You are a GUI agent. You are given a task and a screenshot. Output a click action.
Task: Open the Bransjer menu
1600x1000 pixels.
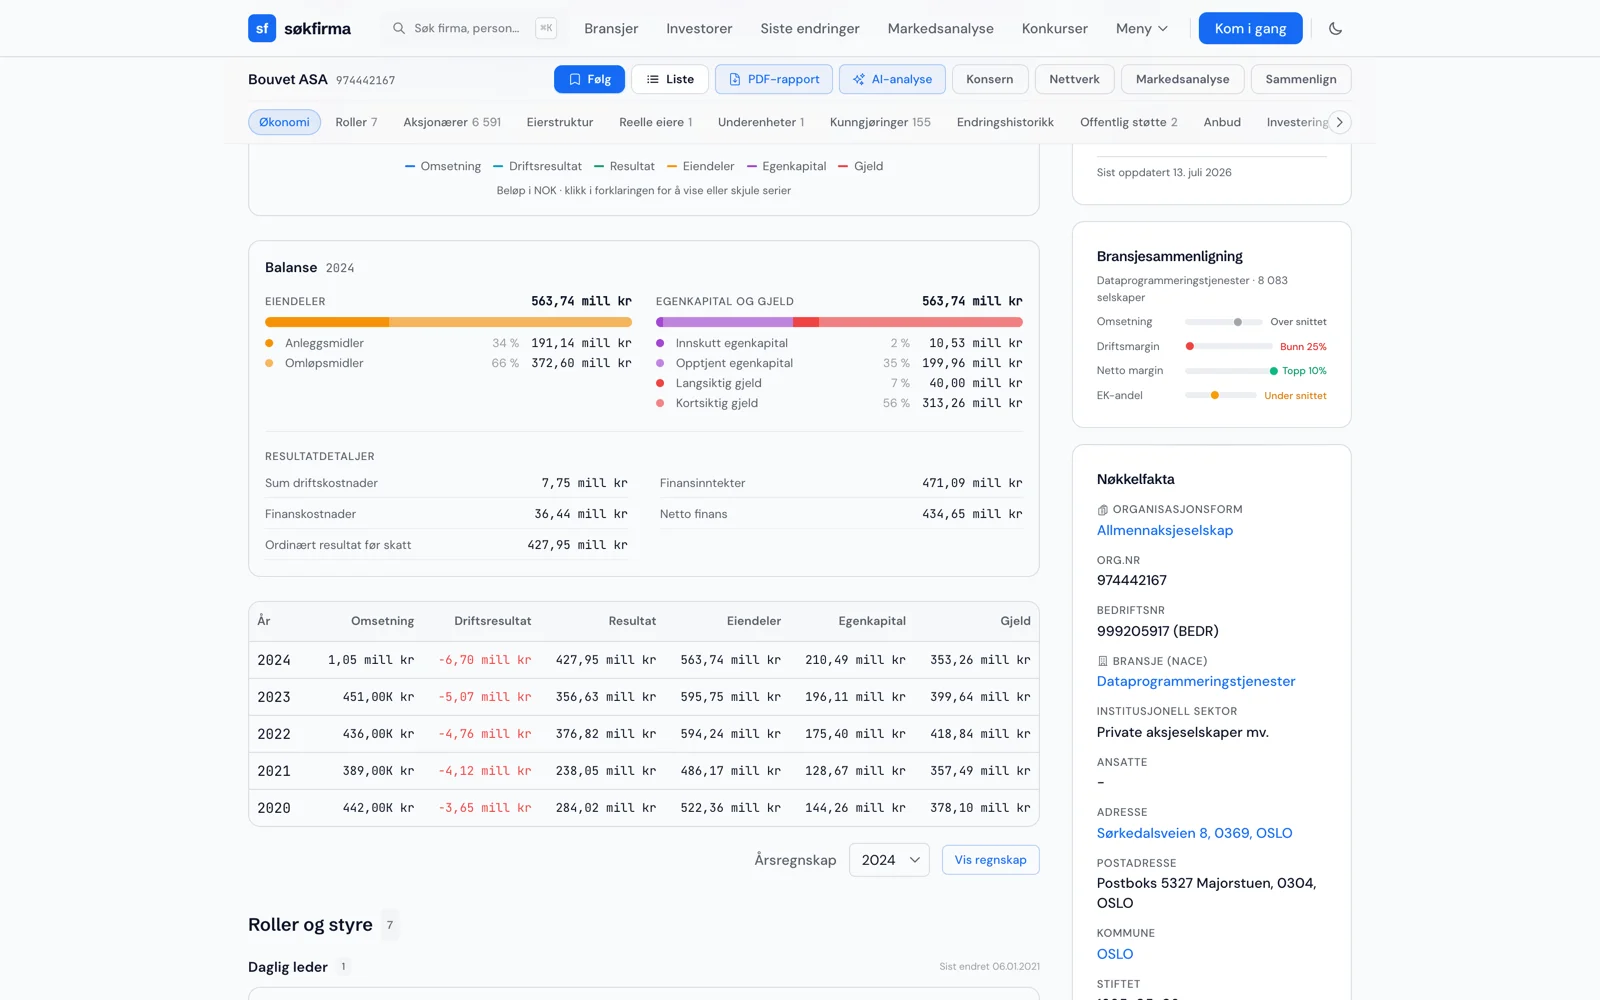(x=611, y=28)
